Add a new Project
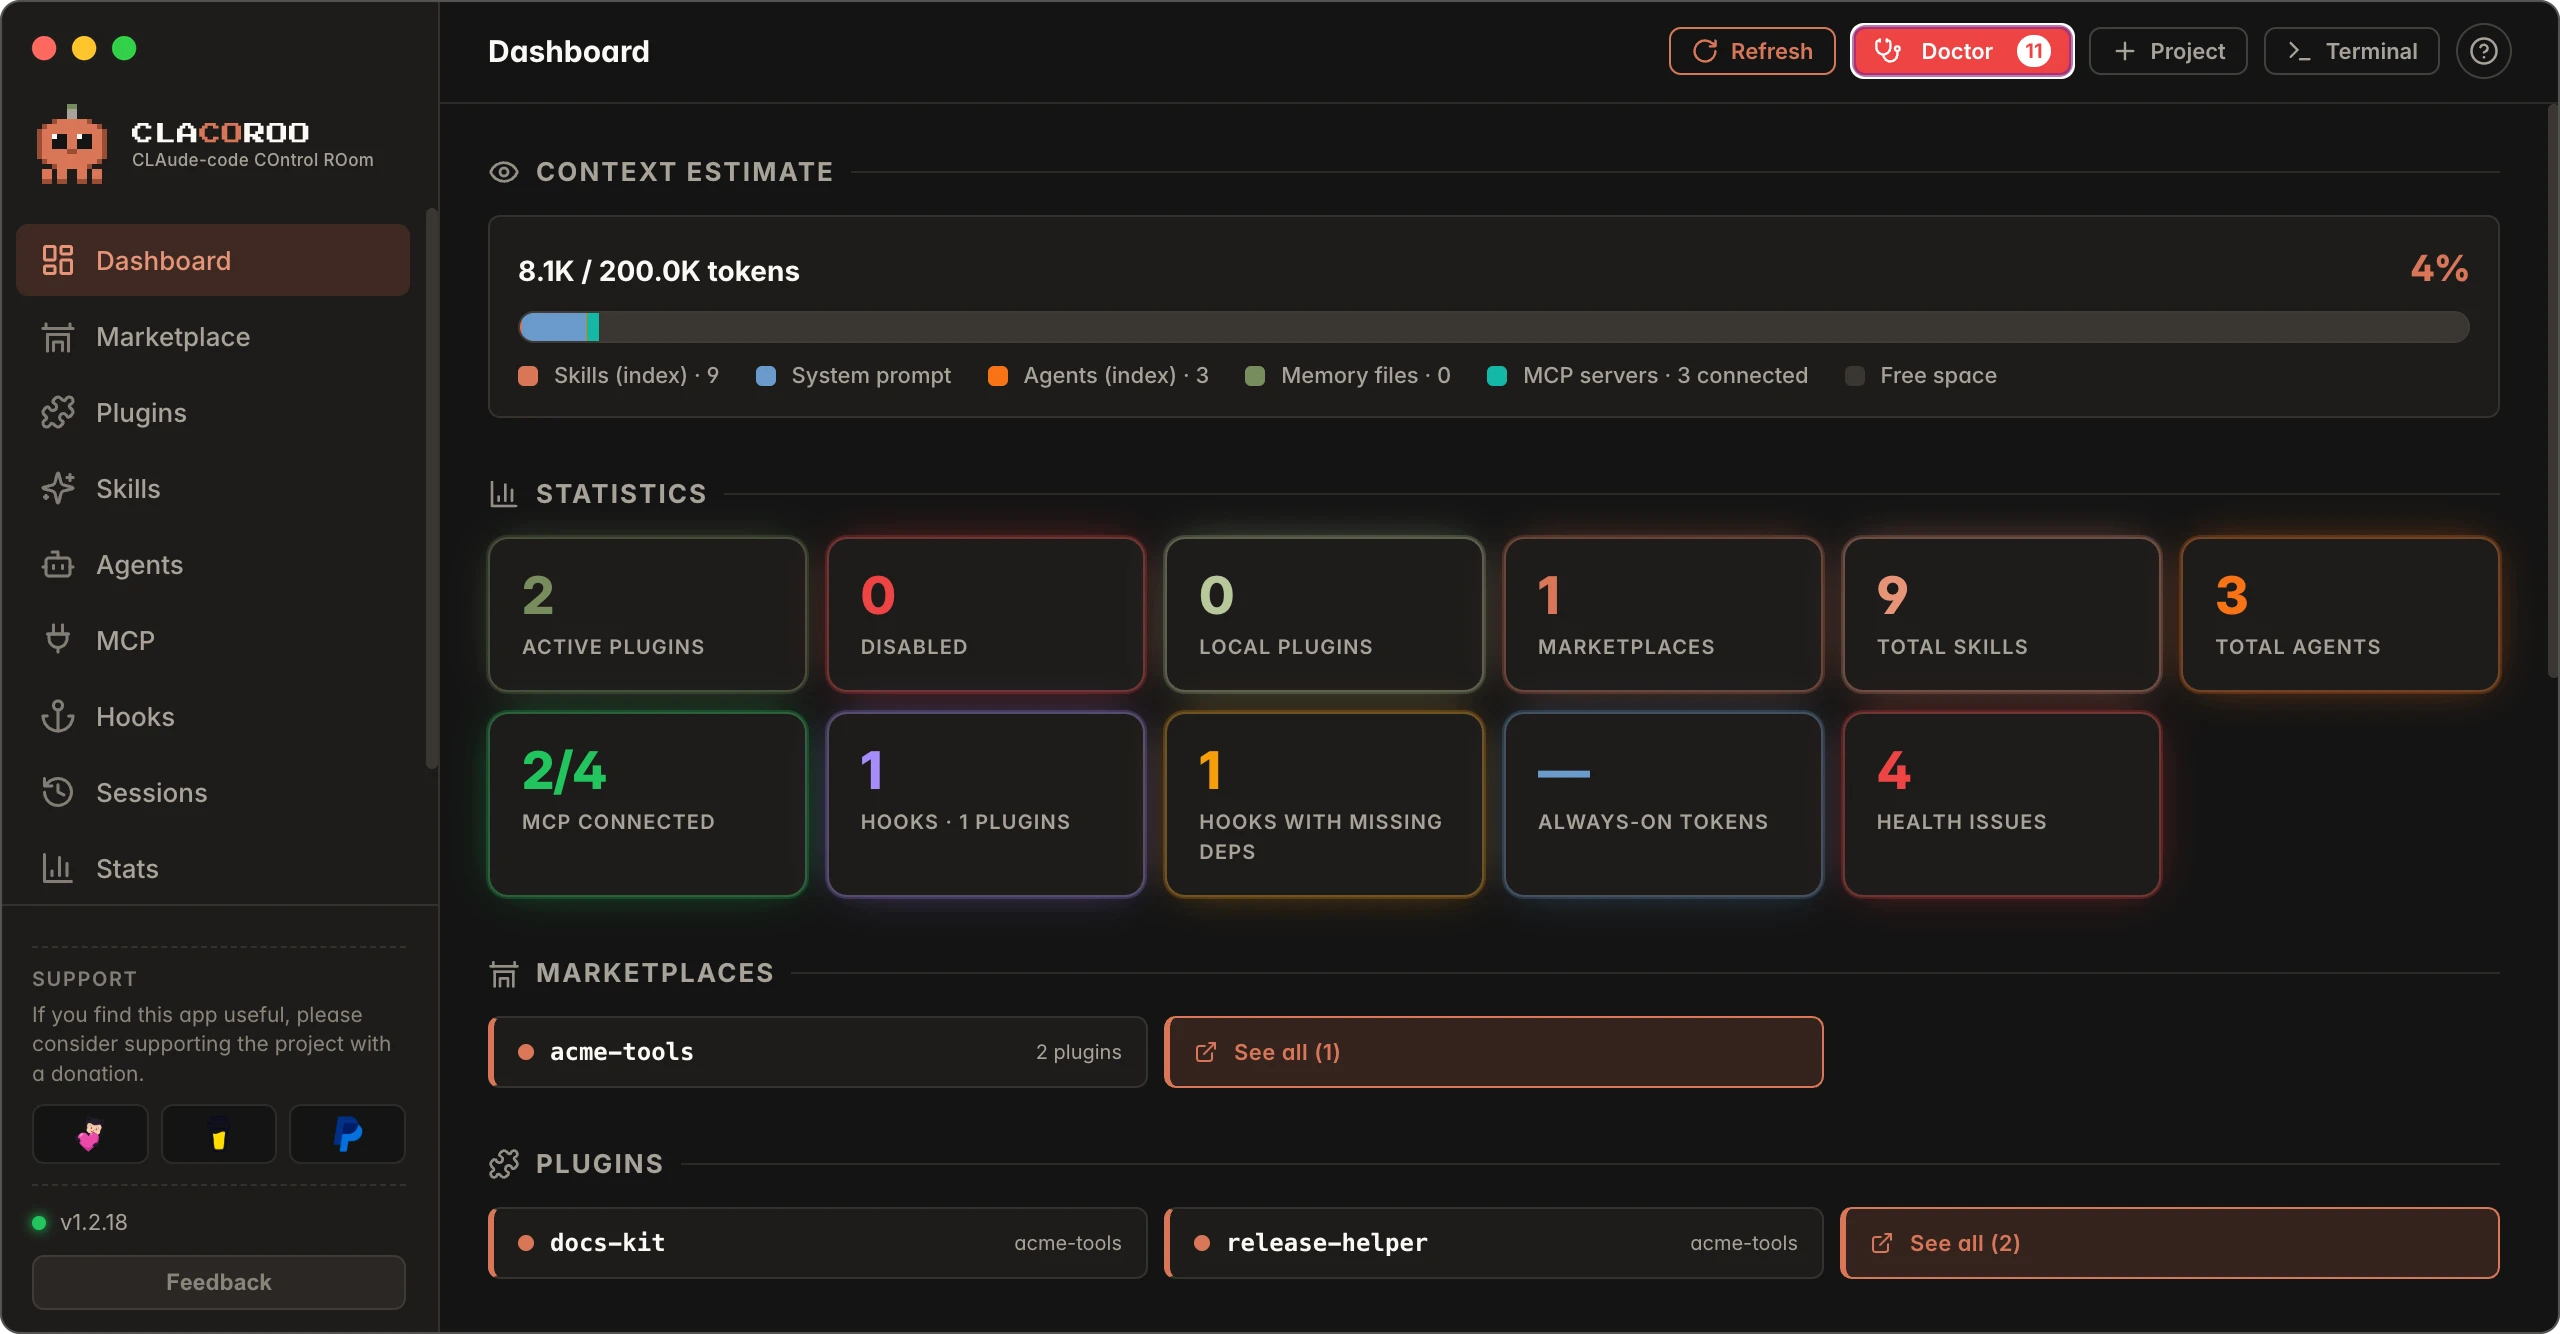Viewport: 2560px width, 1334px height. (x=2168, y=51)
